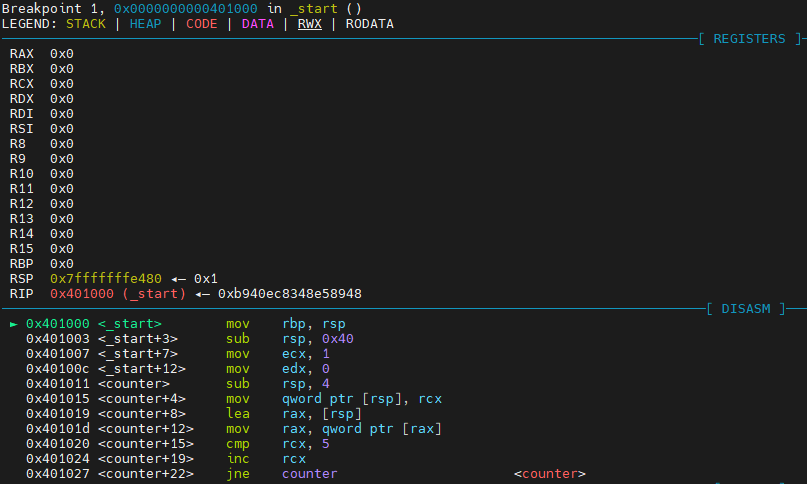Select the RSI register row

pos(42,128)
